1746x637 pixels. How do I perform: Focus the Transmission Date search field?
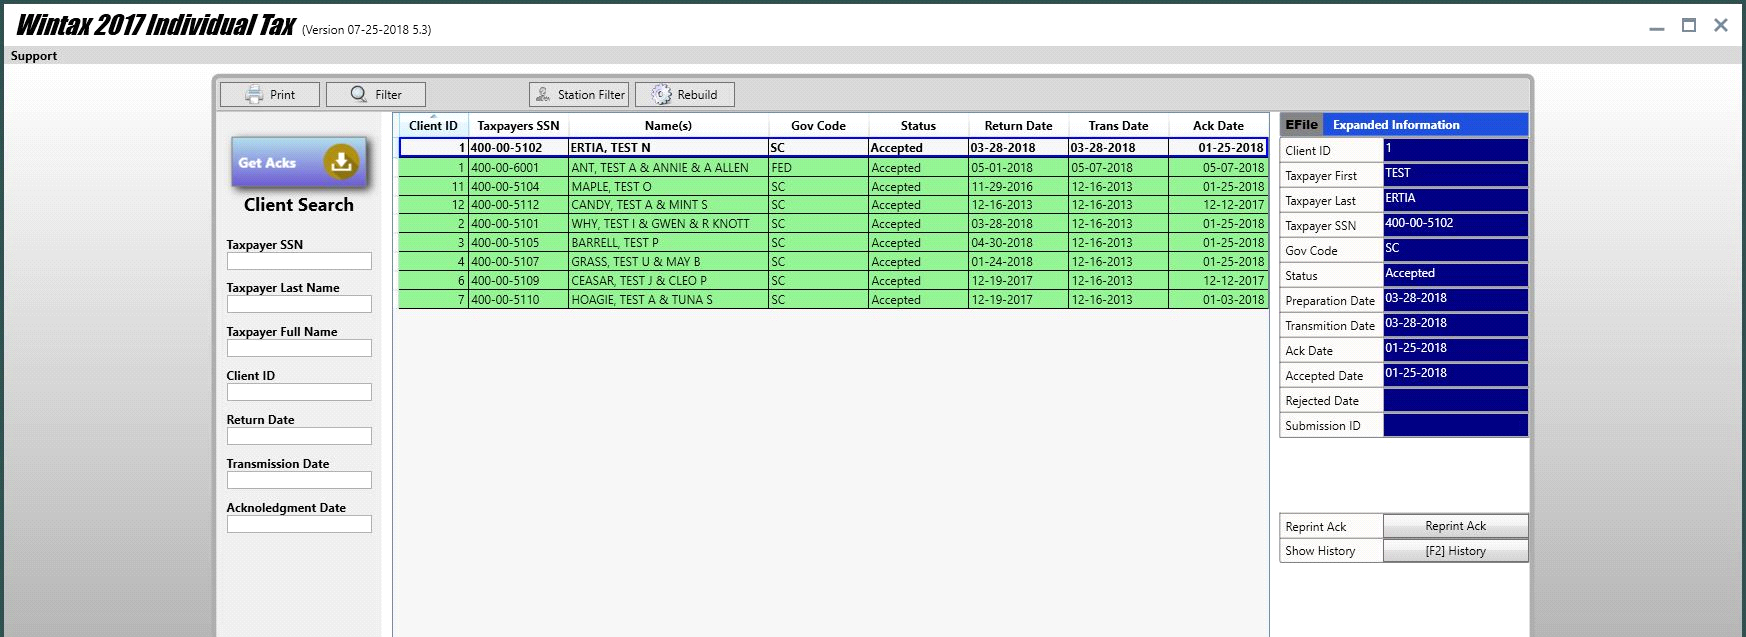[x=299, y=480]
